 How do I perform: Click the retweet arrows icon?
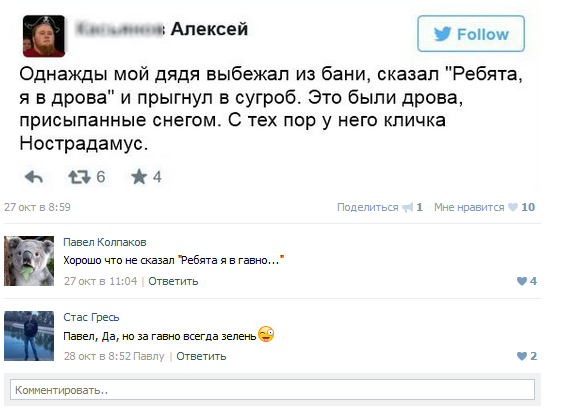pyautogui.click(x=79, y=177)
